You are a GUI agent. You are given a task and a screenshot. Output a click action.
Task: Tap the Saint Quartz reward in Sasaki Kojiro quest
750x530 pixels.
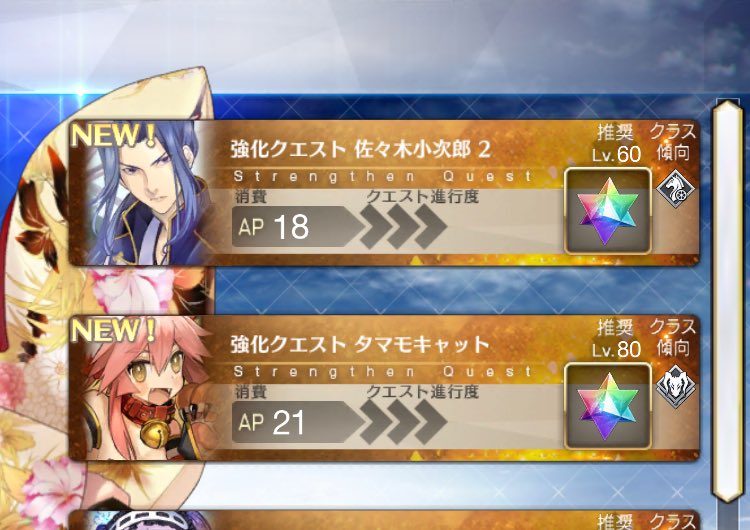[x=607, y=210]
